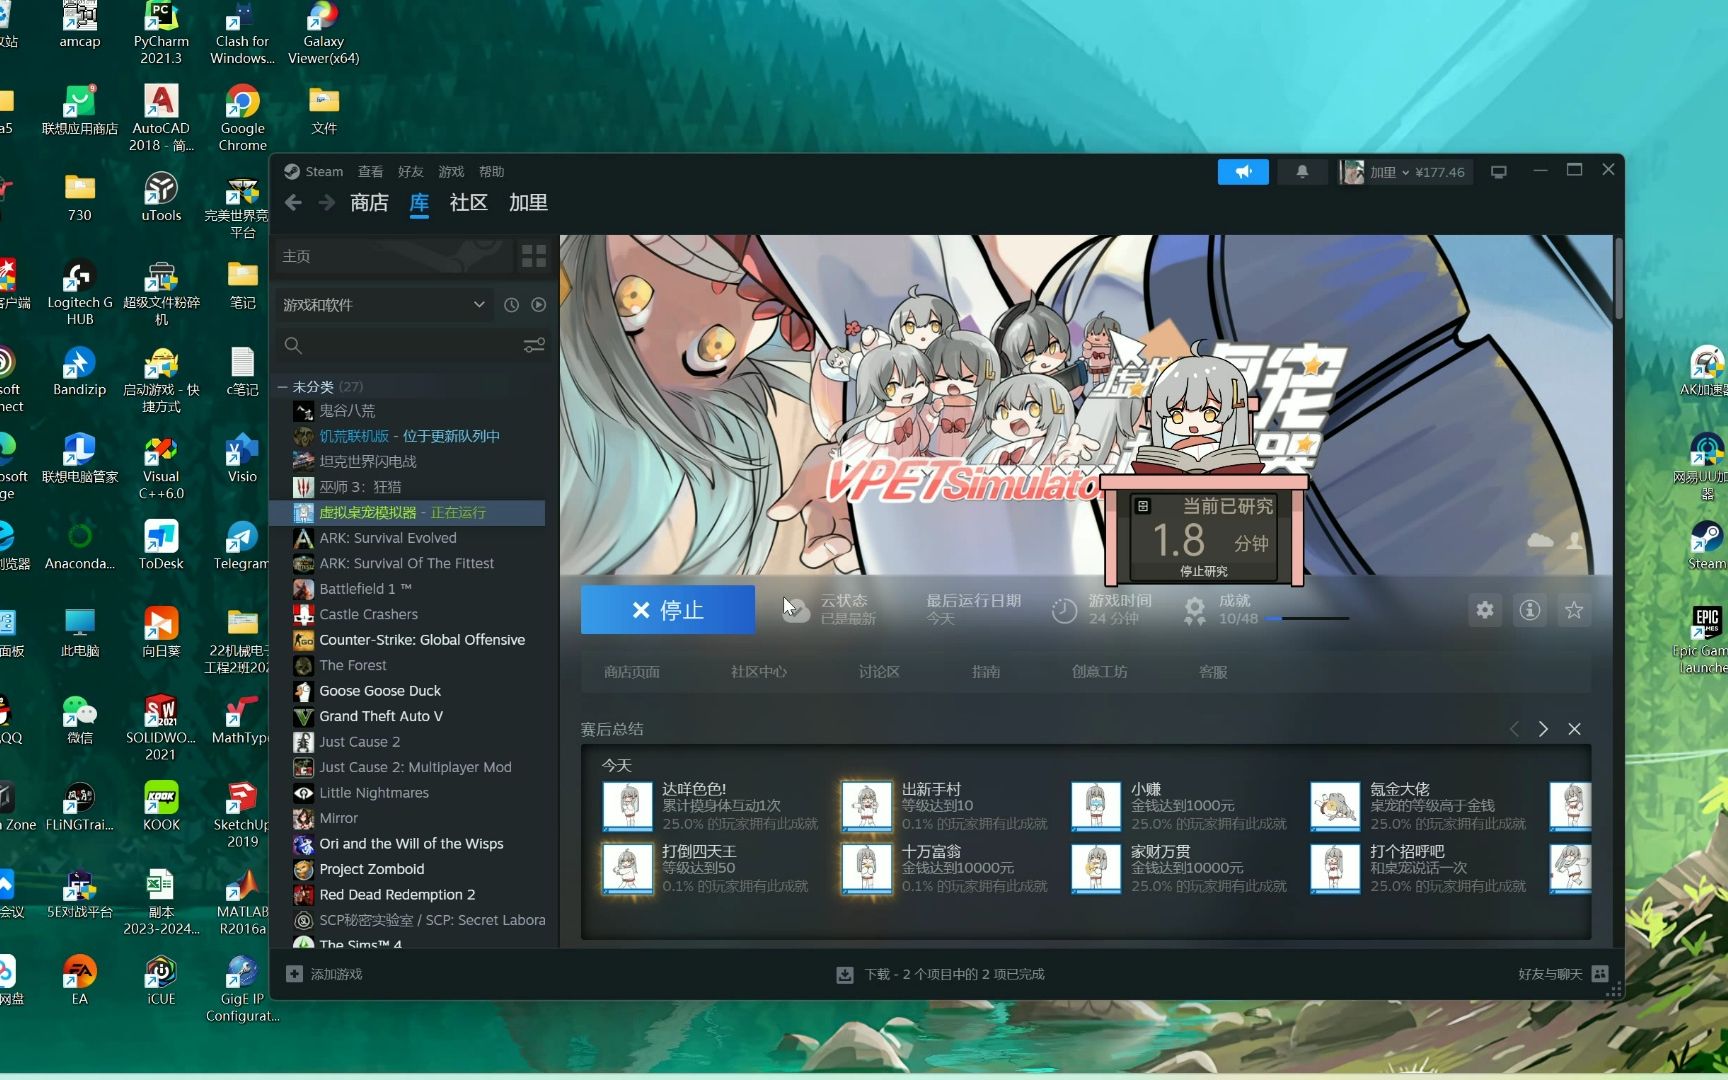The height and width of the screenshot is (1080, 1728).
Task: Show only ready-to-play games
Action: (x=539, y=305)
